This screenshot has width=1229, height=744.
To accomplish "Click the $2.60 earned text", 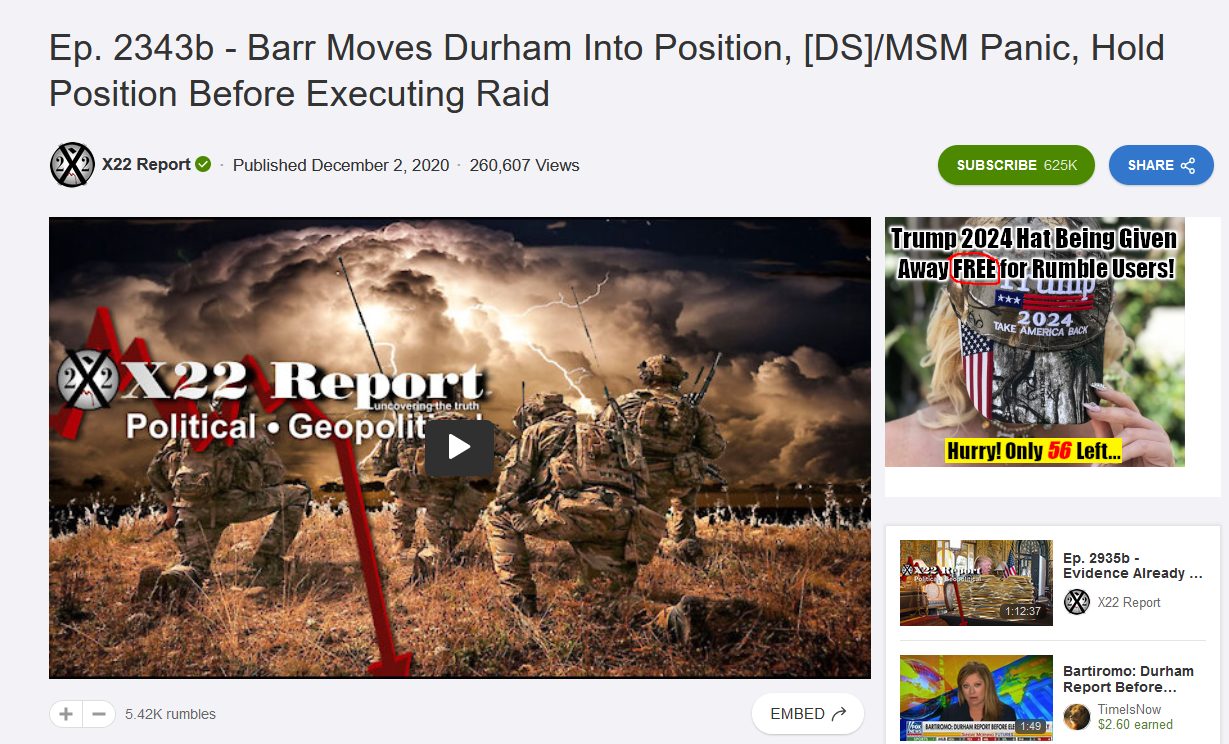I will (x=1135, y=725).
